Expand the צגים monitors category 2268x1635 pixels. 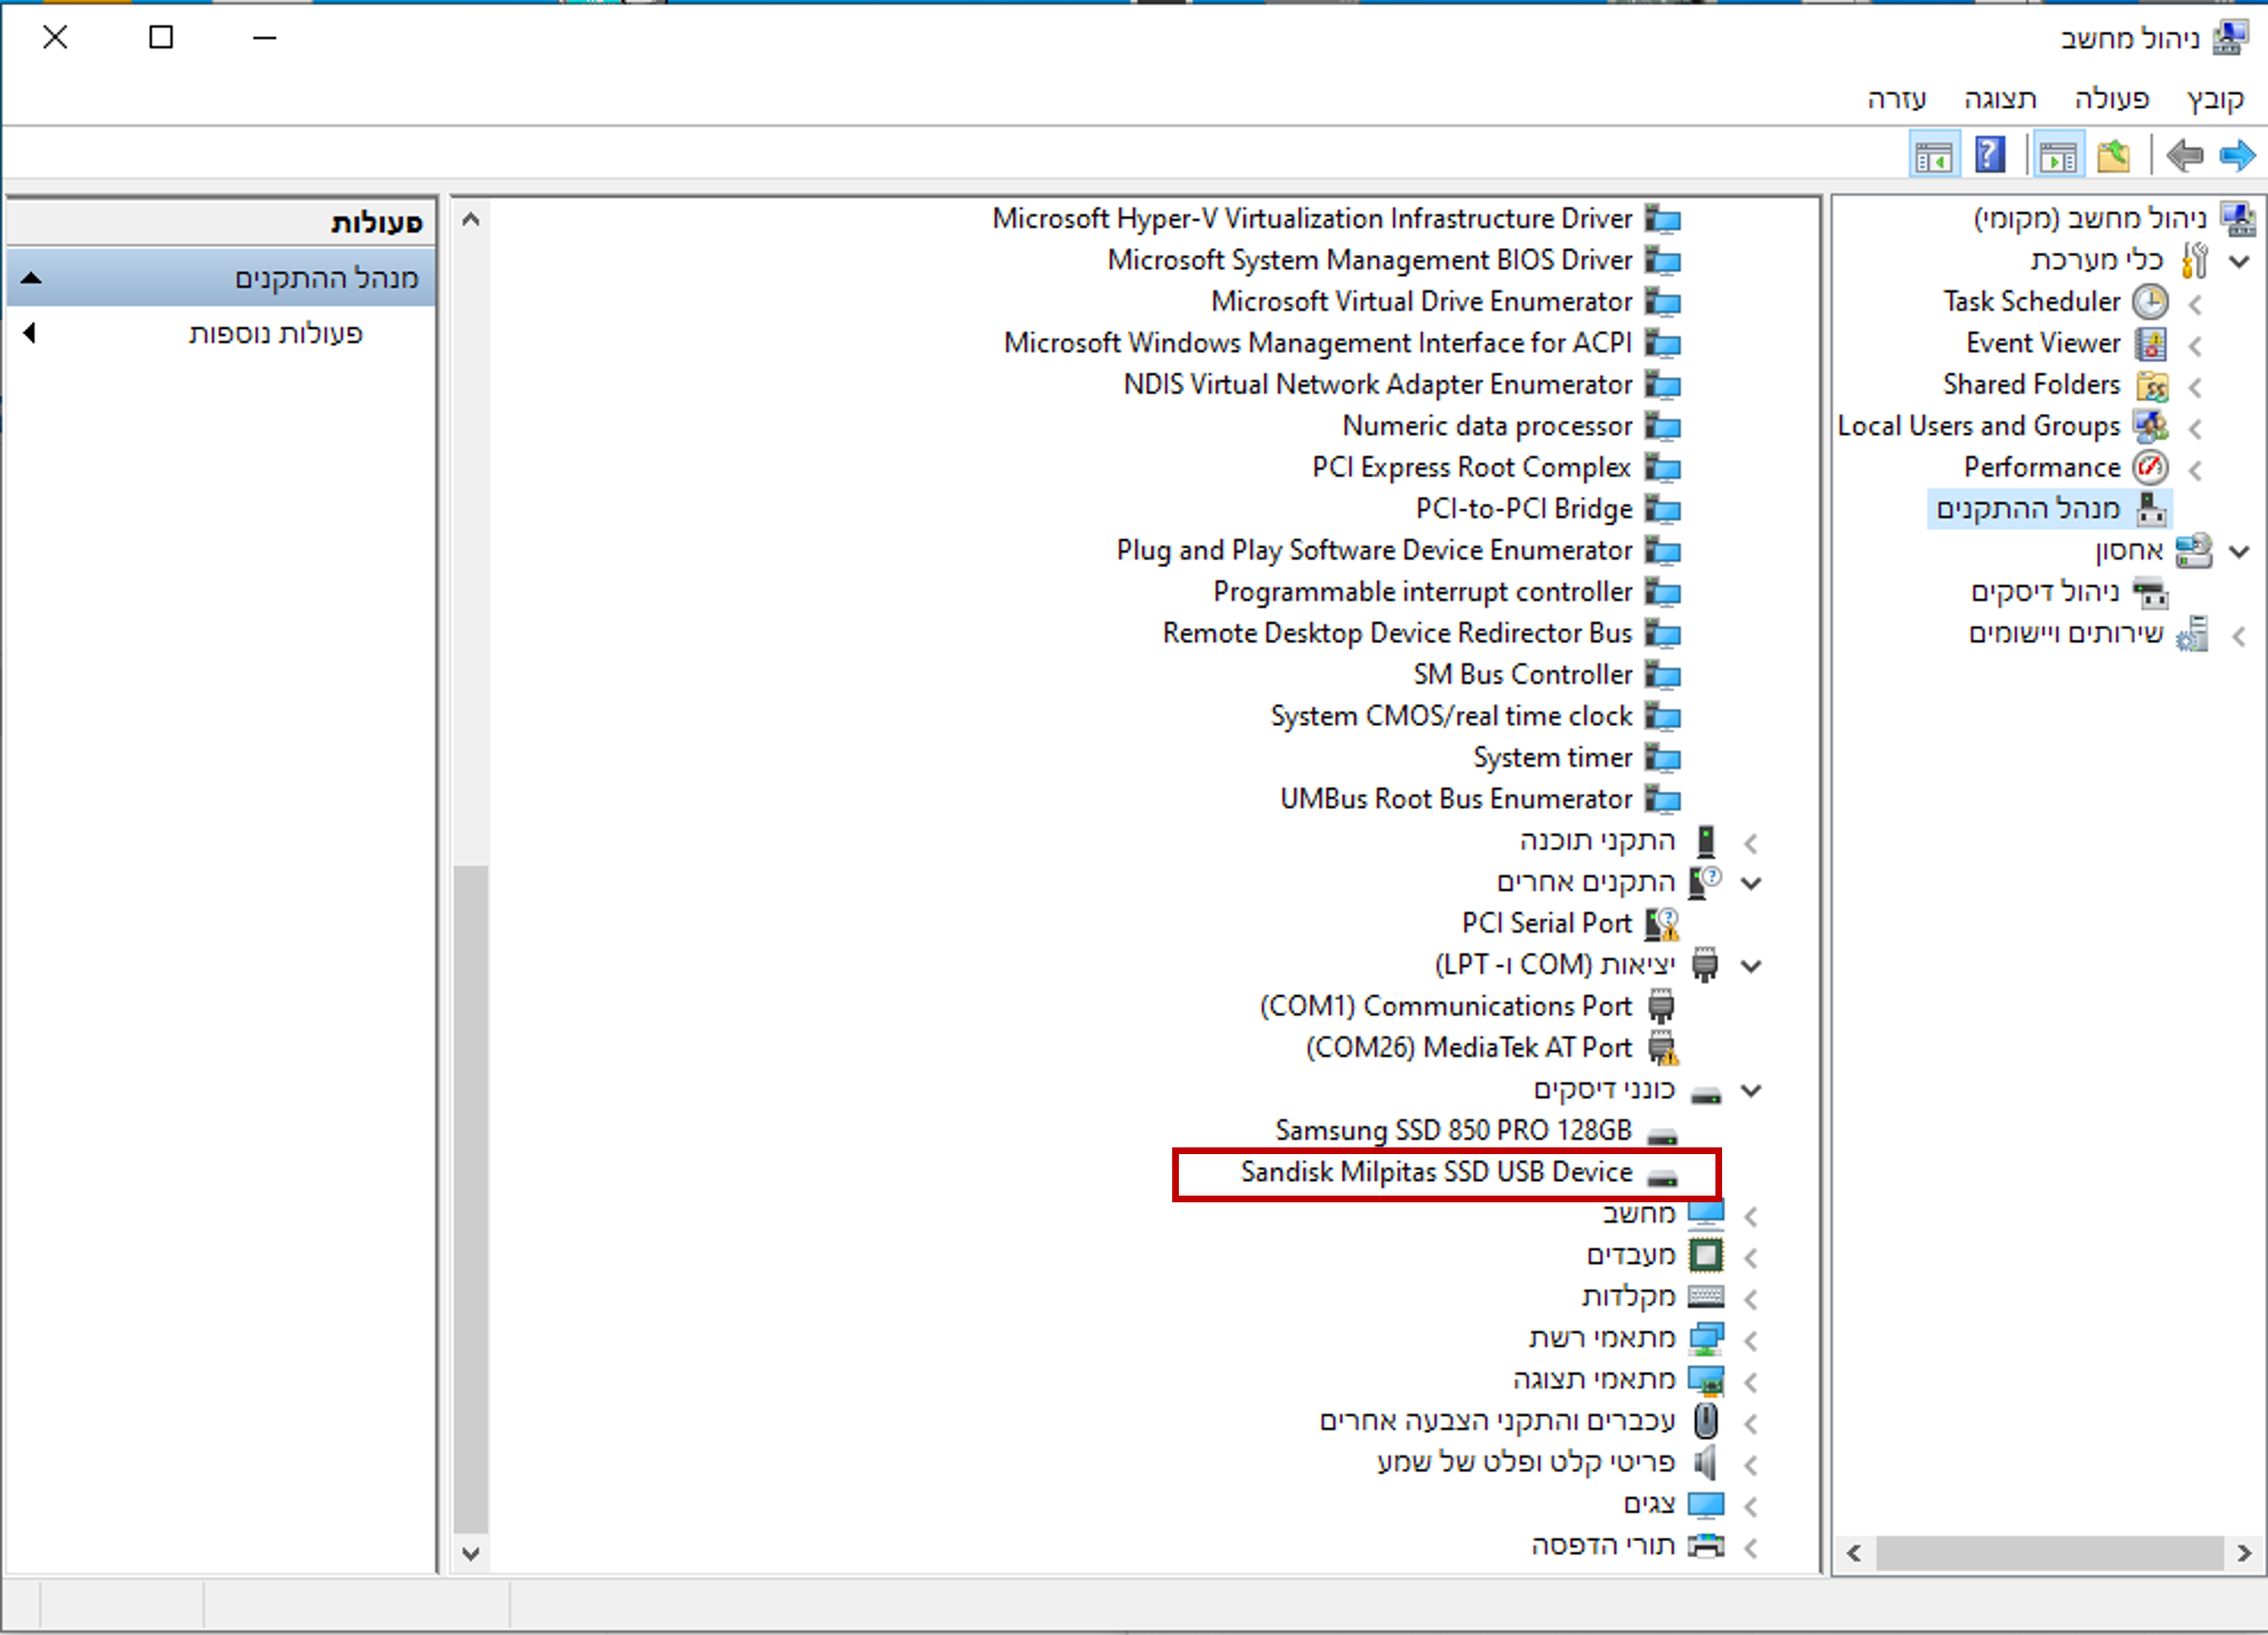[1750, 1506]
